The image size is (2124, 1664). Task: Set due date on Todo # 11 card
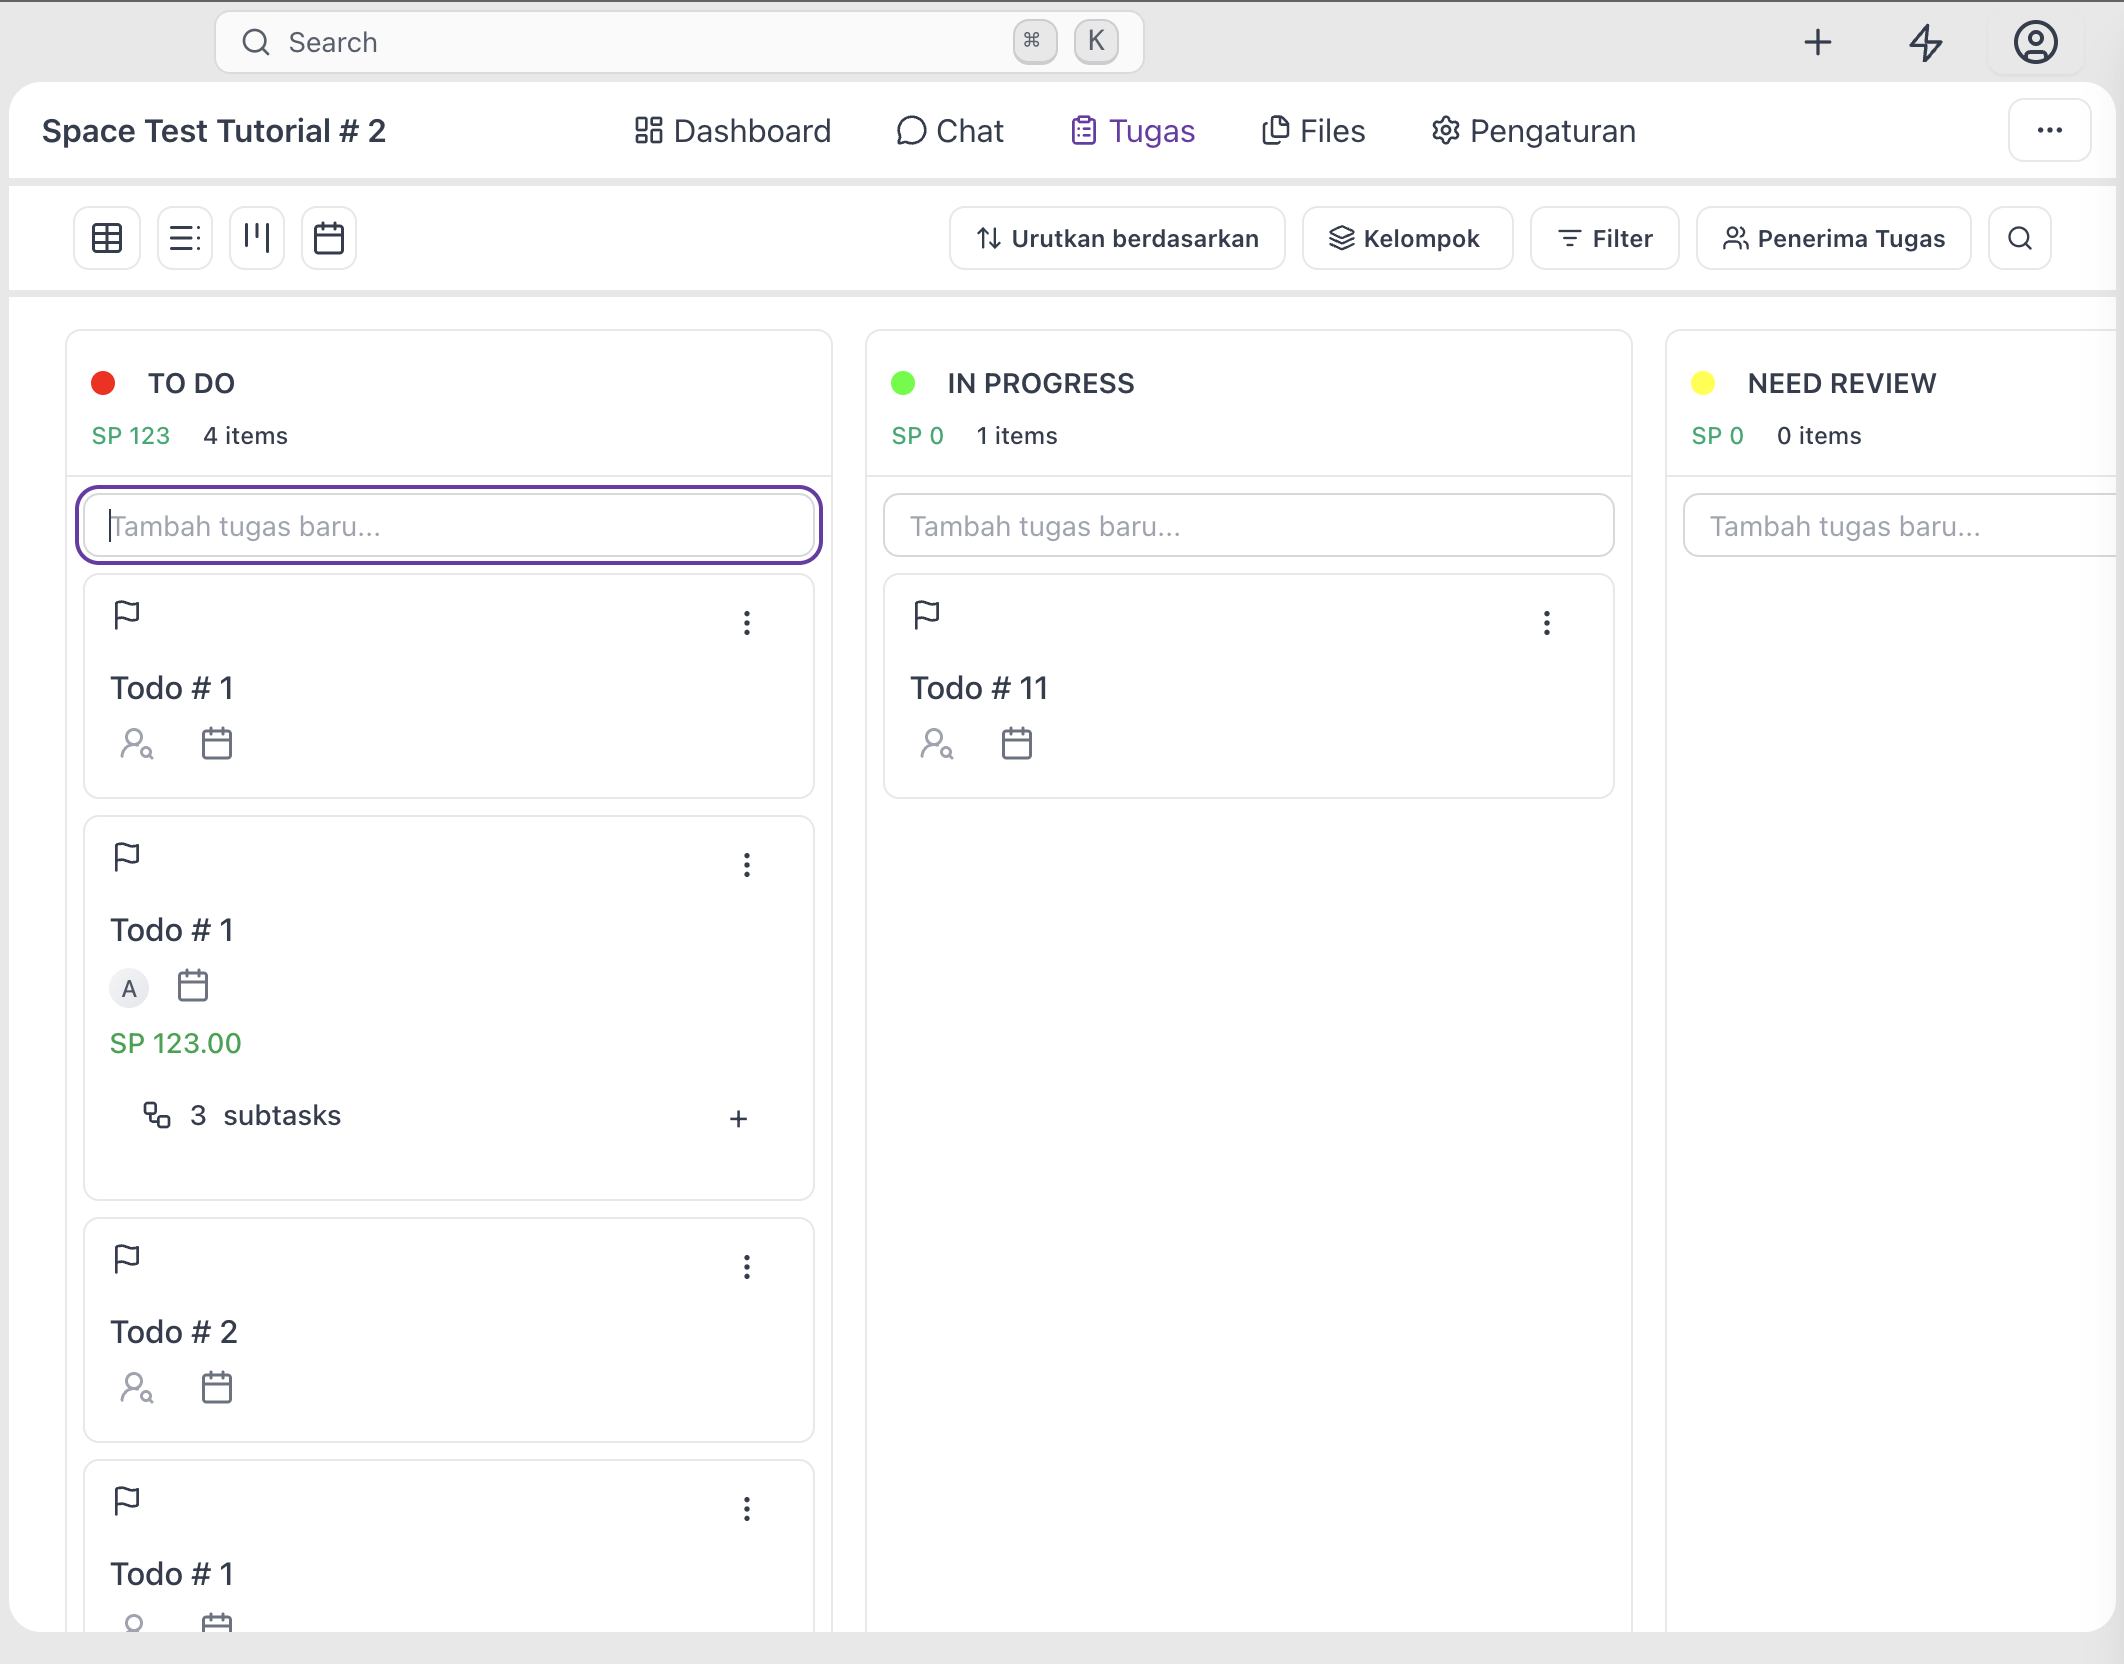pyautogui.click(x=1017, y=744)
